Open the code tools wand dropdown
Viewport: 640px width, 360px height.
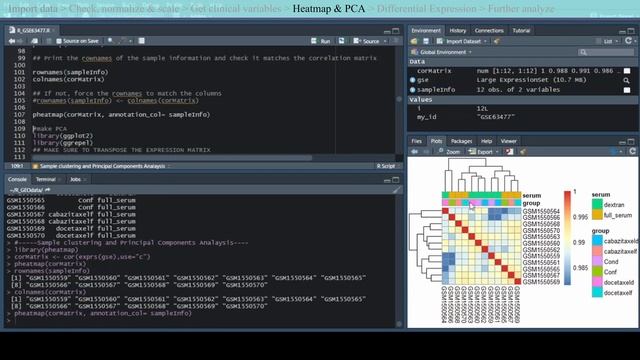124,41
